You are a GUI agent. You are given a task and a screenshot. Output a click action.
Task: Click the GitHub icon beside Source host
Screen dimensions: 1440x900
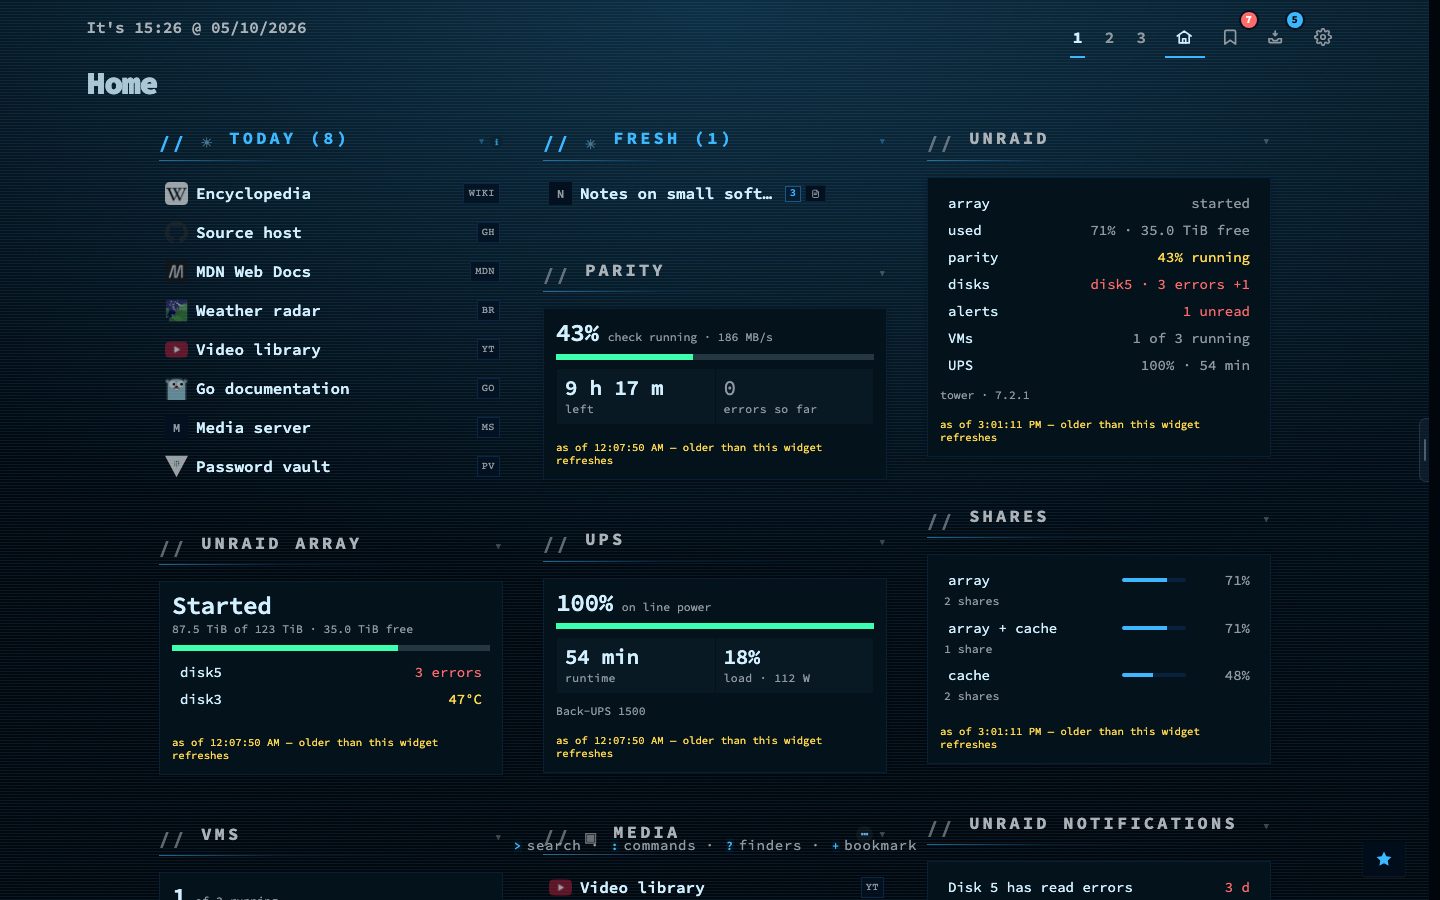[176, 233]
